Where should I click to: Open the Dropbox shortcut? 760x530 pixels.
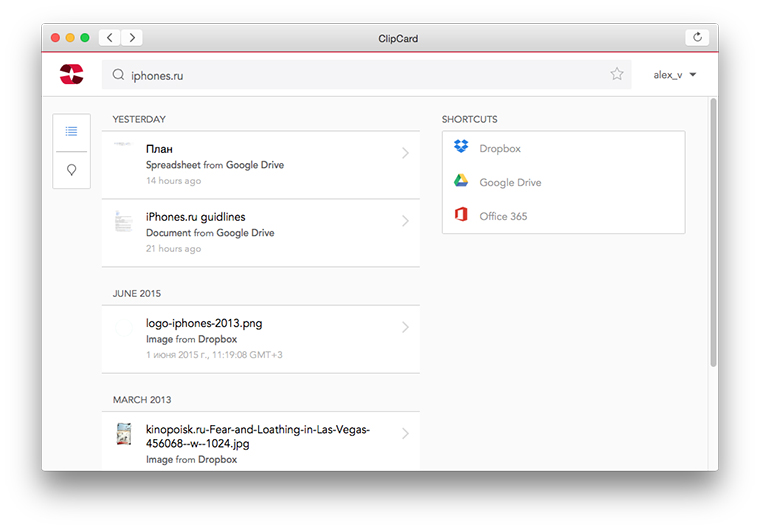click(x=499, y=149)
